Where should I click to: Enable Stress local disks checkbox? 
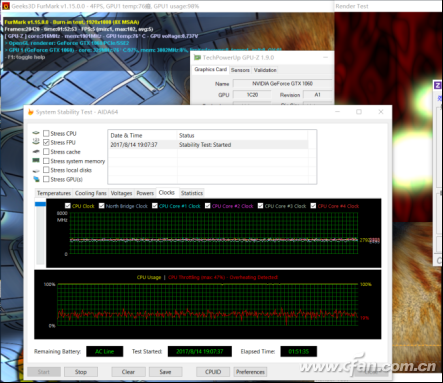pos(46,170)
